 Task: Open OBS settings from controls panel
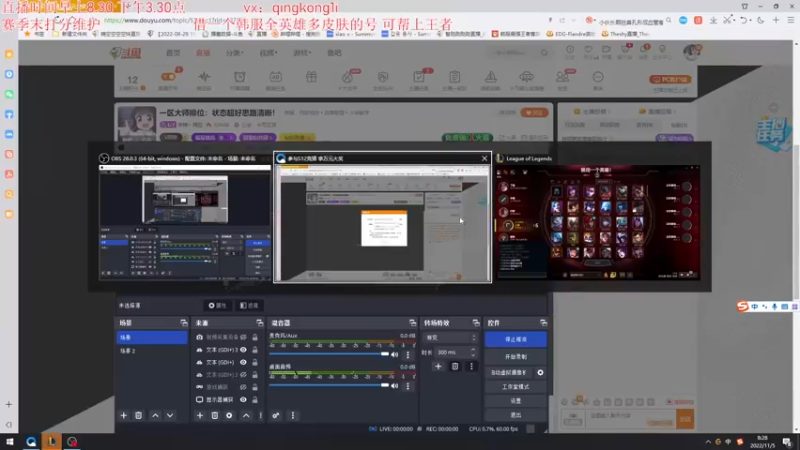[x=515, y=401]
